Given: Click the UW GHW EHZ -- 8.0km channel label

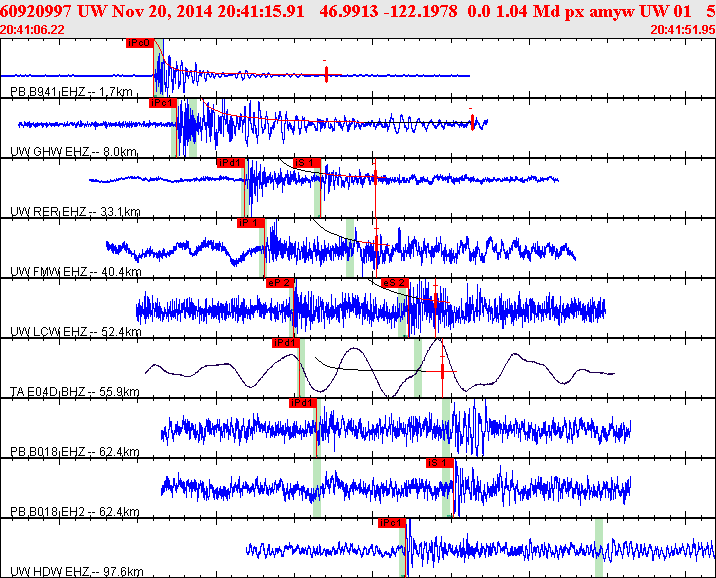Looking at the screenshot, I should pyautogui.click(x=73, y=152).
